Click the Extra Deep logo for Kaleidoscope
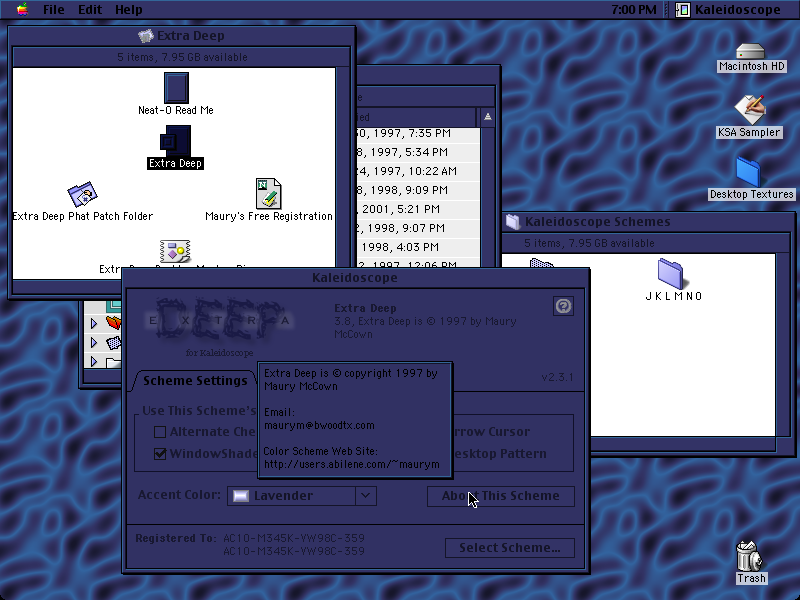 click(219, 327)
